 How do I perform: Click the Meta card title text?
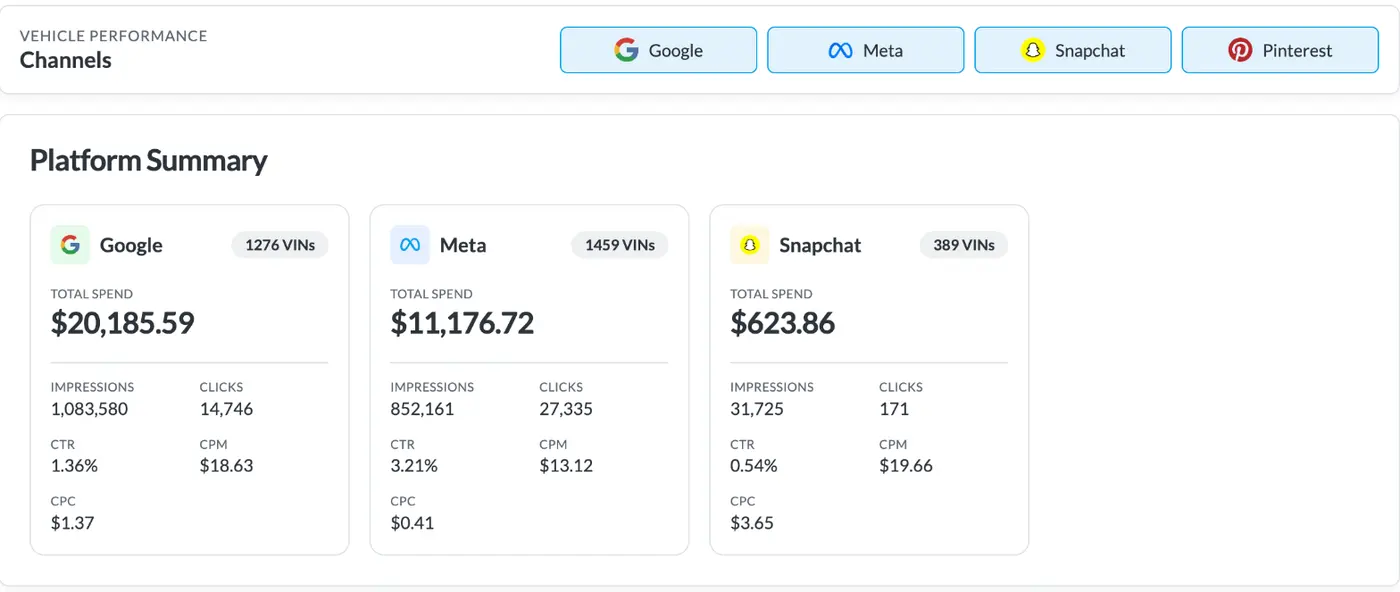463,245
